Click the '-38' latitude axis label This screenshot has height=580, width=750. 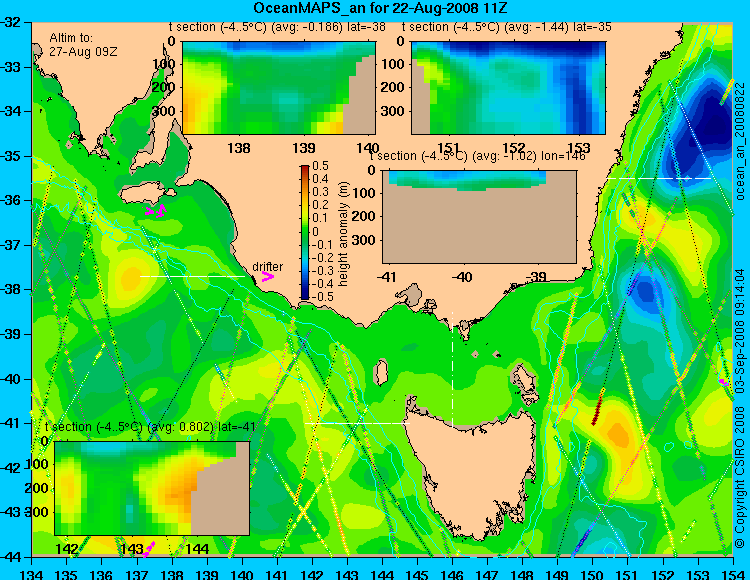pos(10,289)
